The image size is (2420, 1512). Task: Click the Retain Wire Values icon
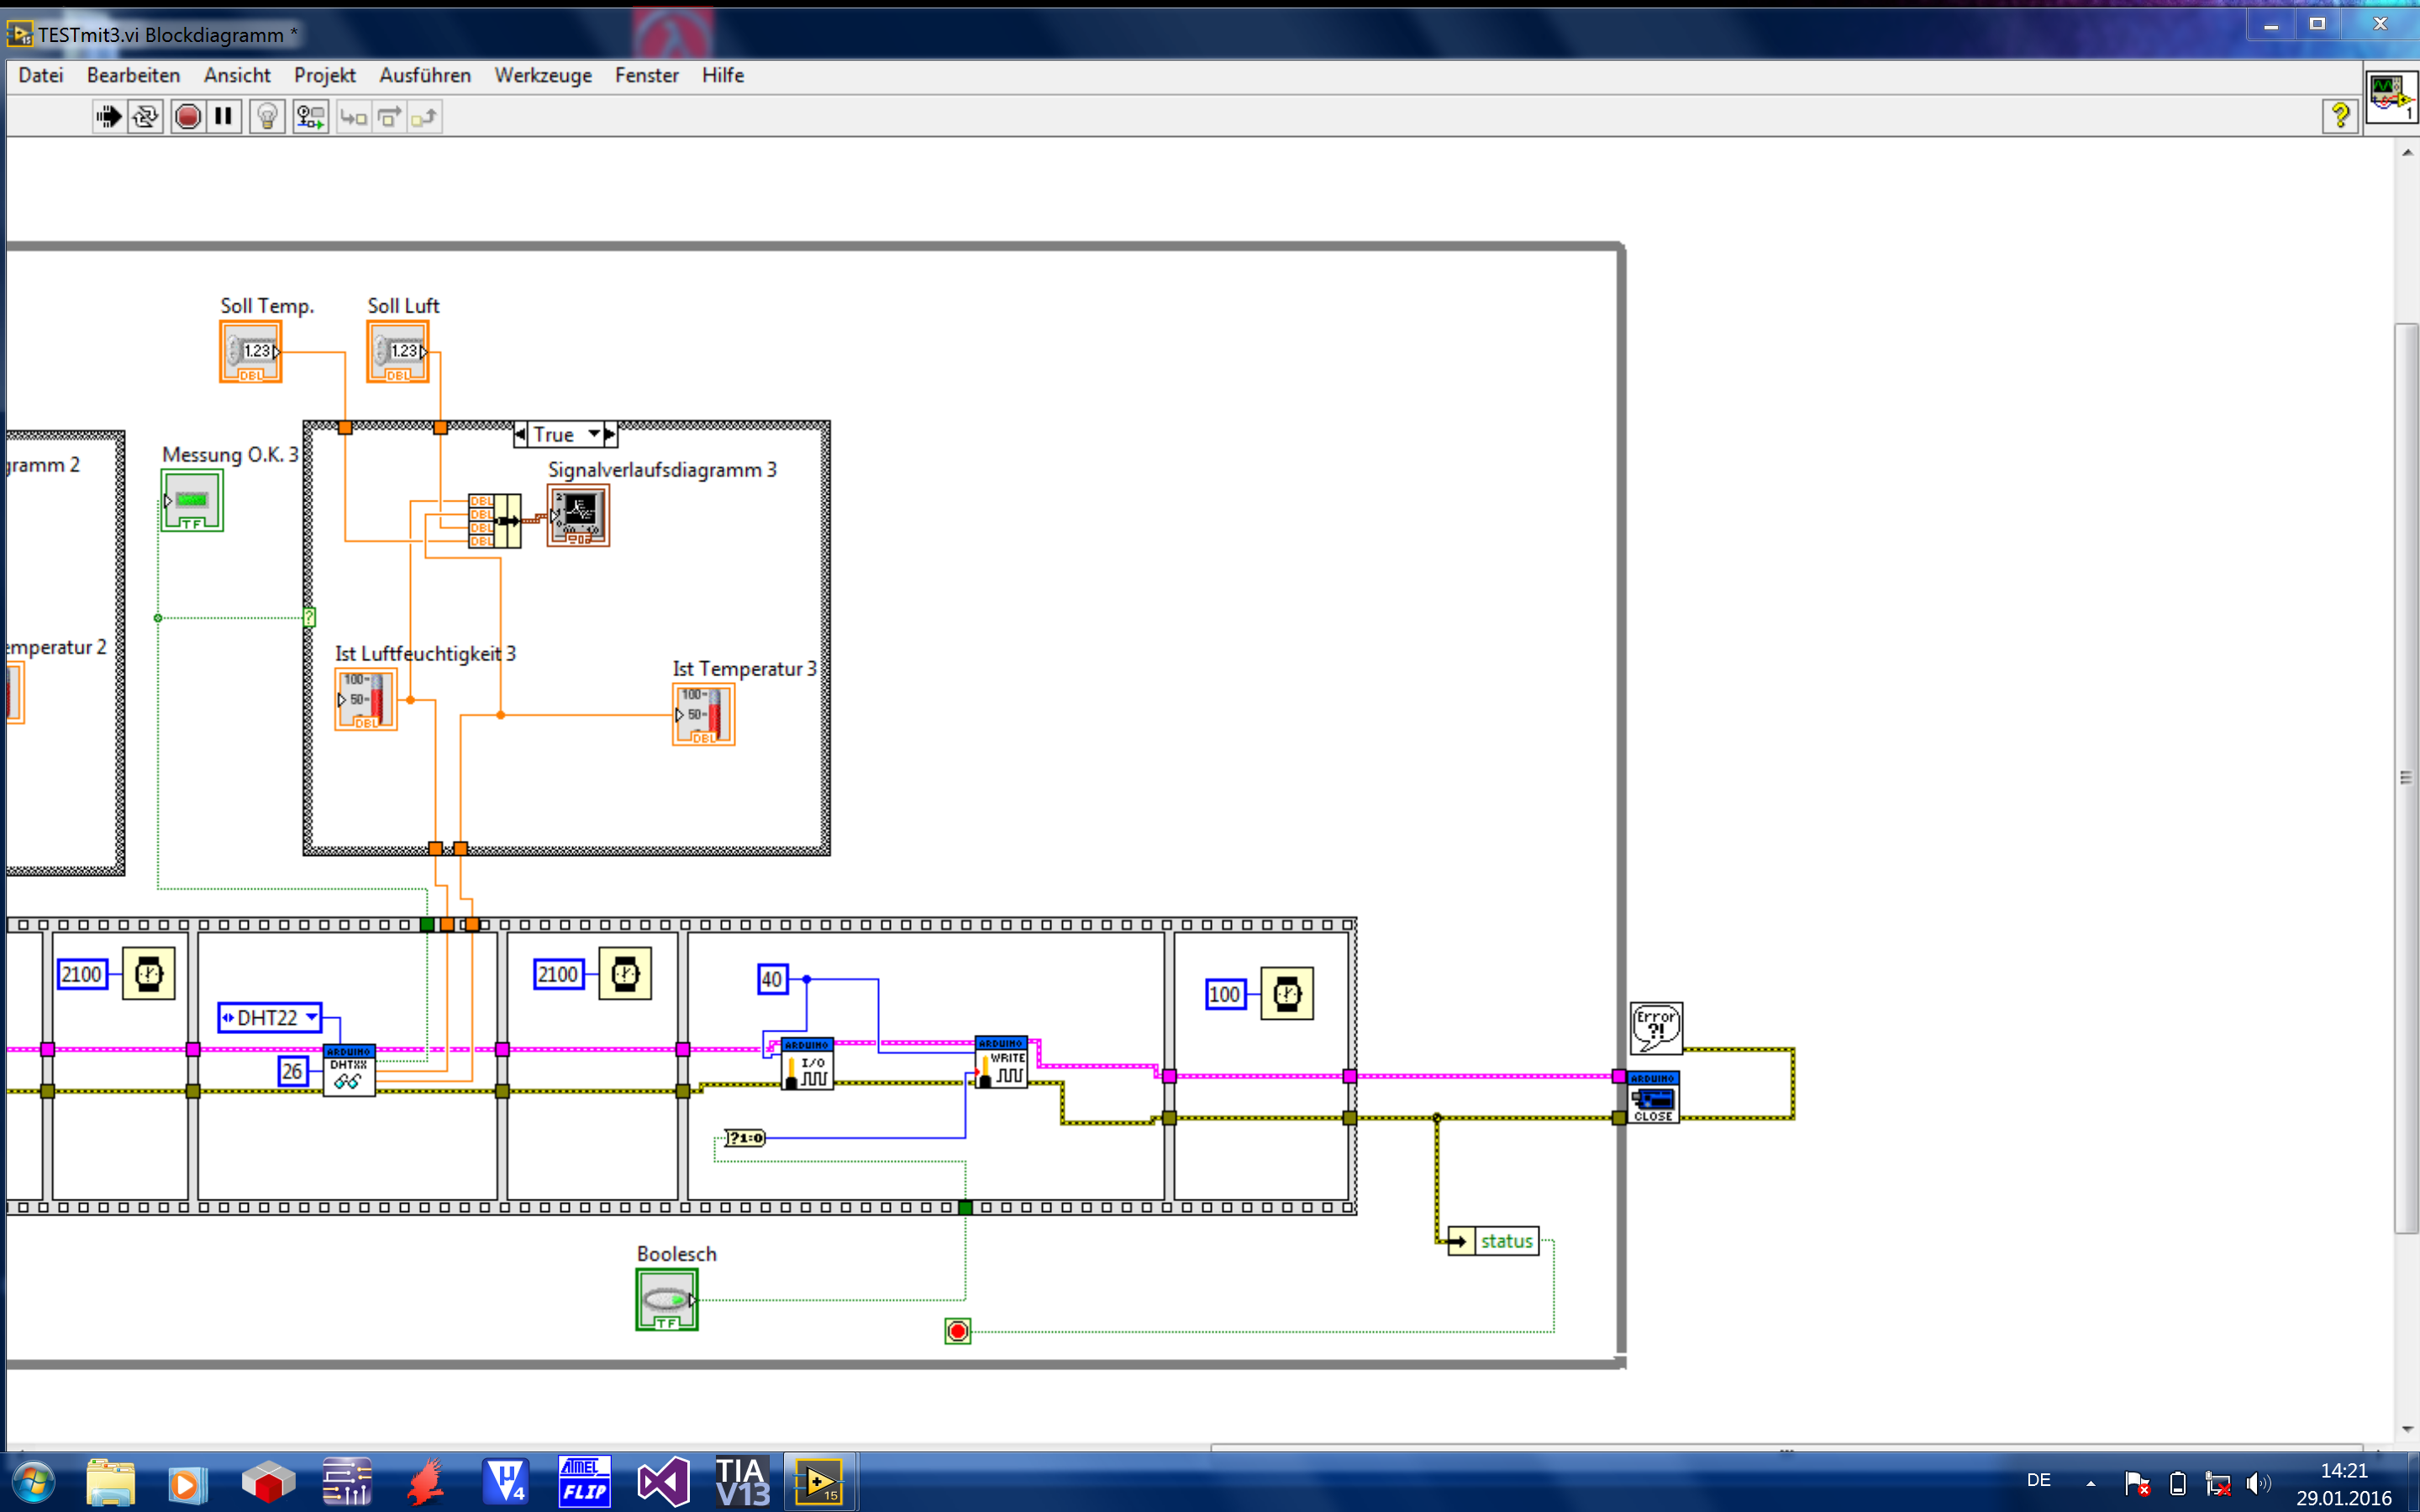[310, 117]
